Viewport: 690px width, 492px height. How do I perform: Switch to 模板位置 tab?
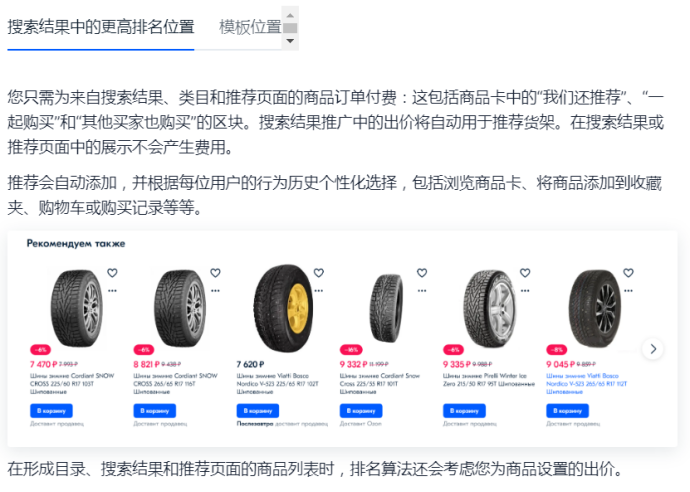(250, 27)
